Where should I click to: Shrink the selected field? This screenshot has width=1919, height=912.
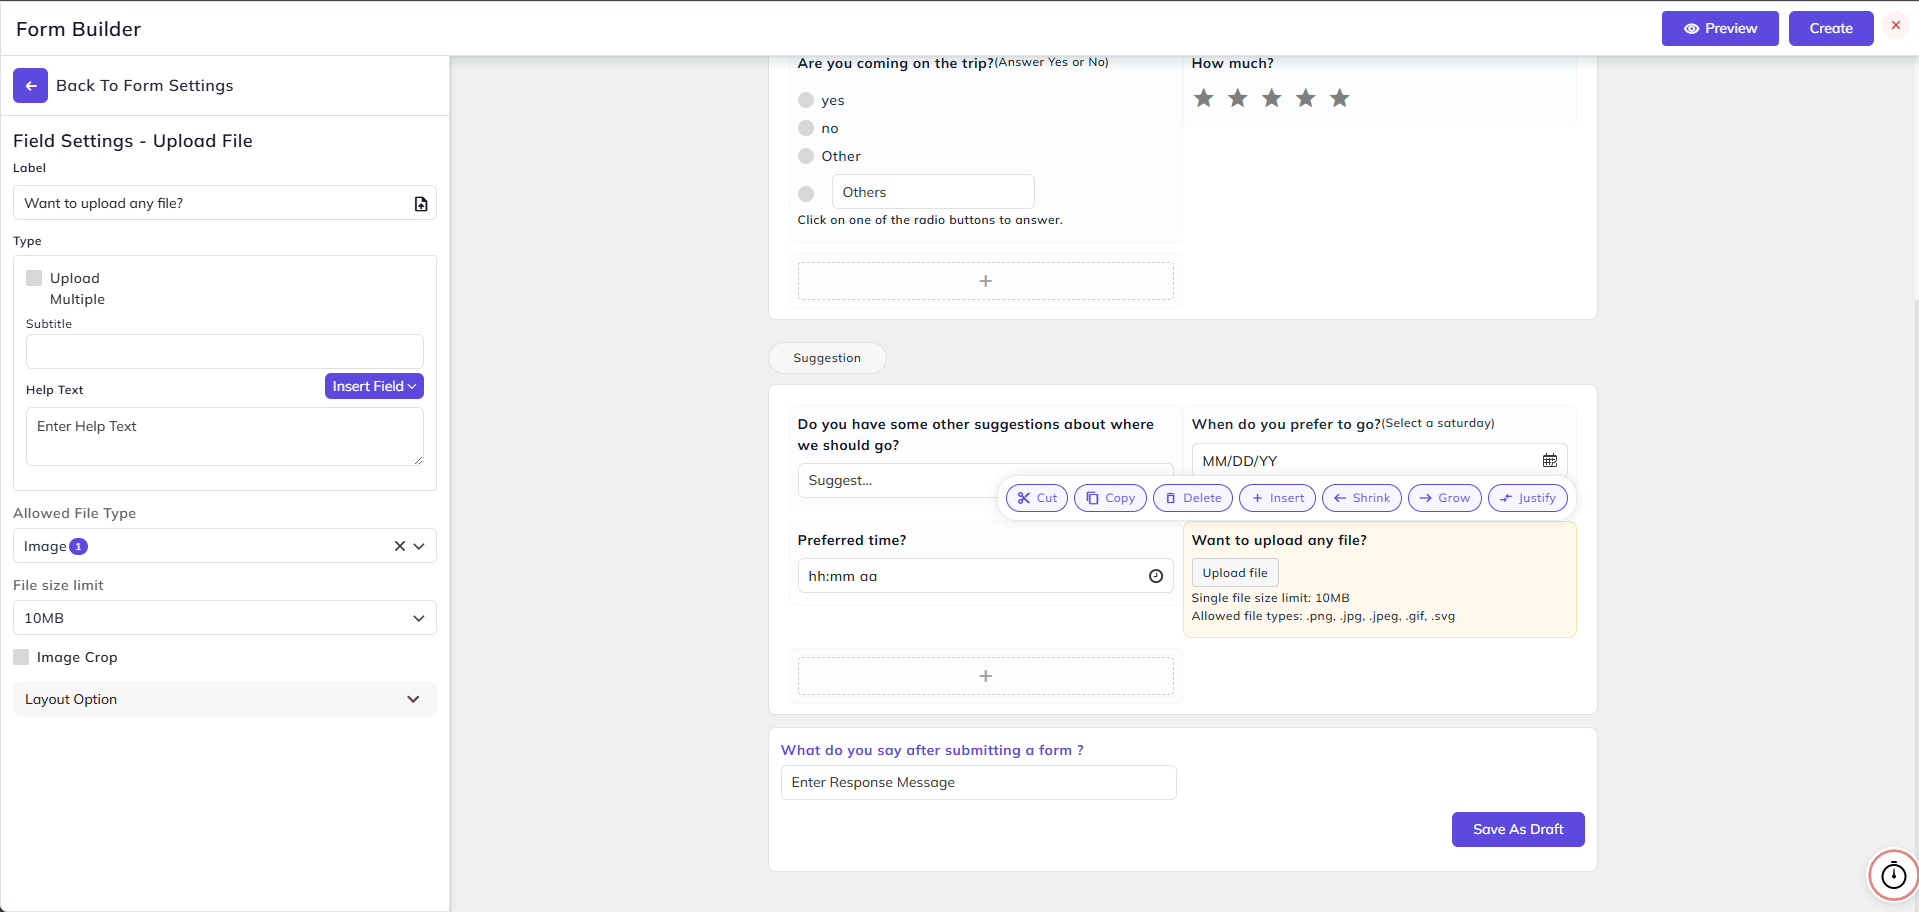click(x=1362, y=498)
